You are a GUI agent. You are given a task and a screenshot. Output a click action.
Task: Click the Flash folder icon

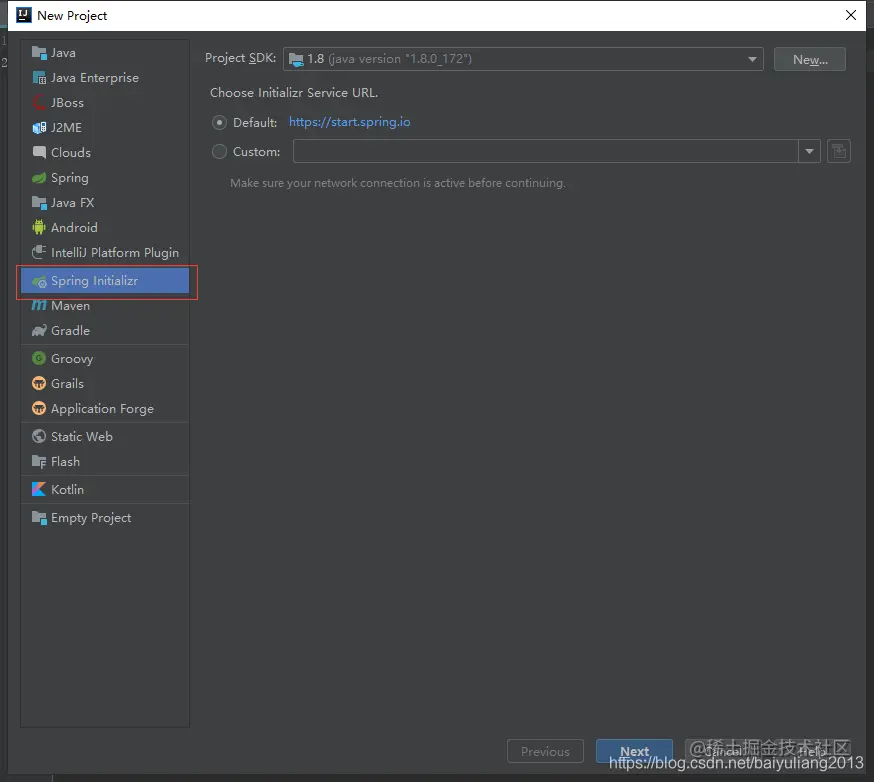tap(39, 462)
